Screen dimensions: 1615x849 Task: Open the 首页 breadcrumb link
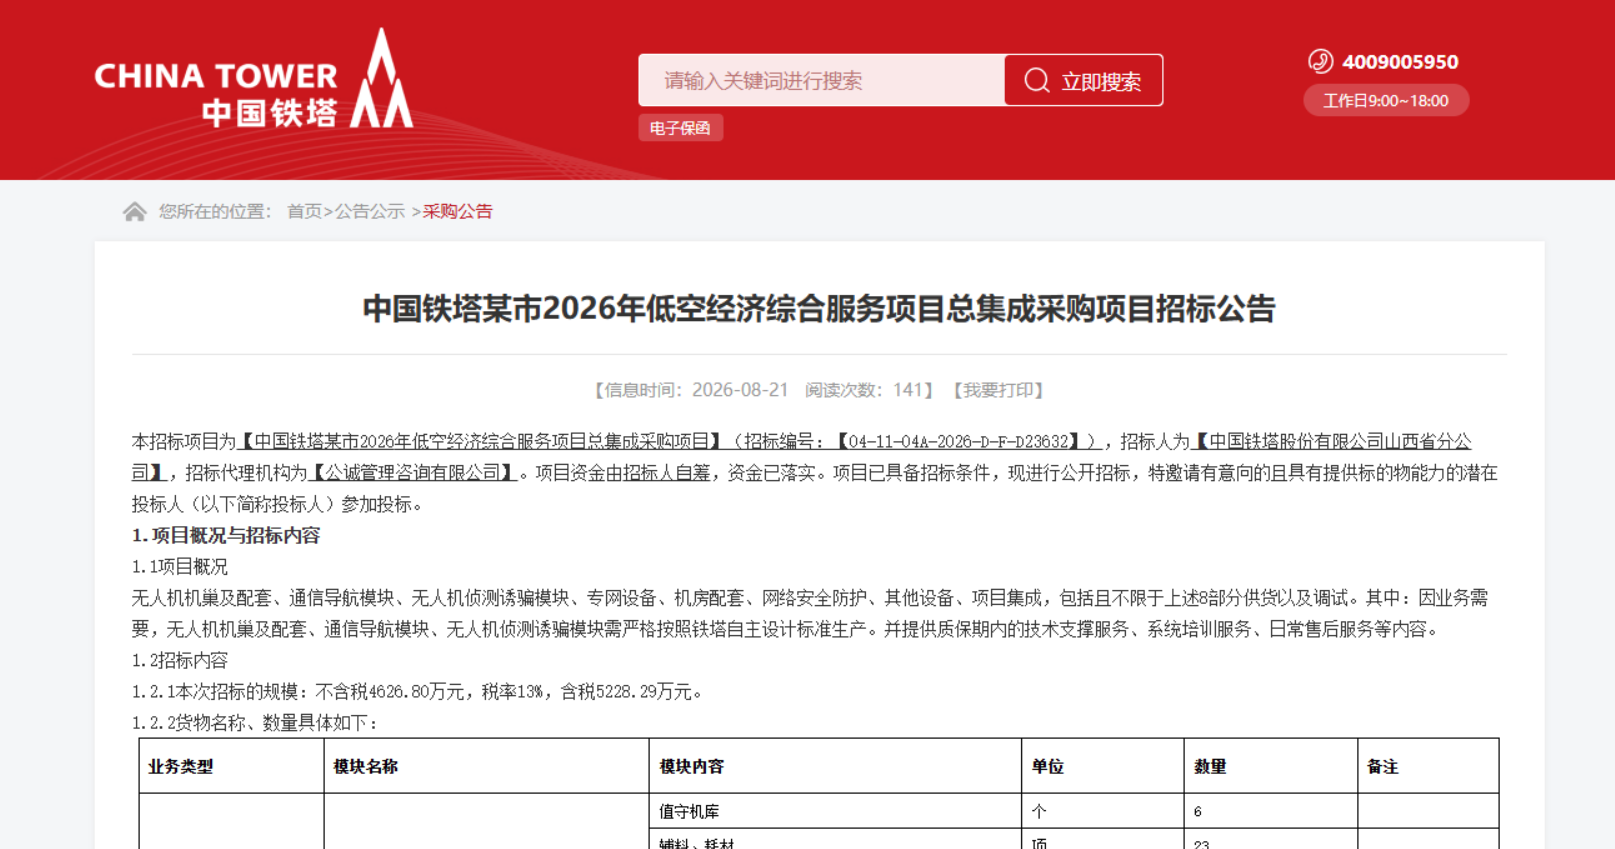point(304,211)
